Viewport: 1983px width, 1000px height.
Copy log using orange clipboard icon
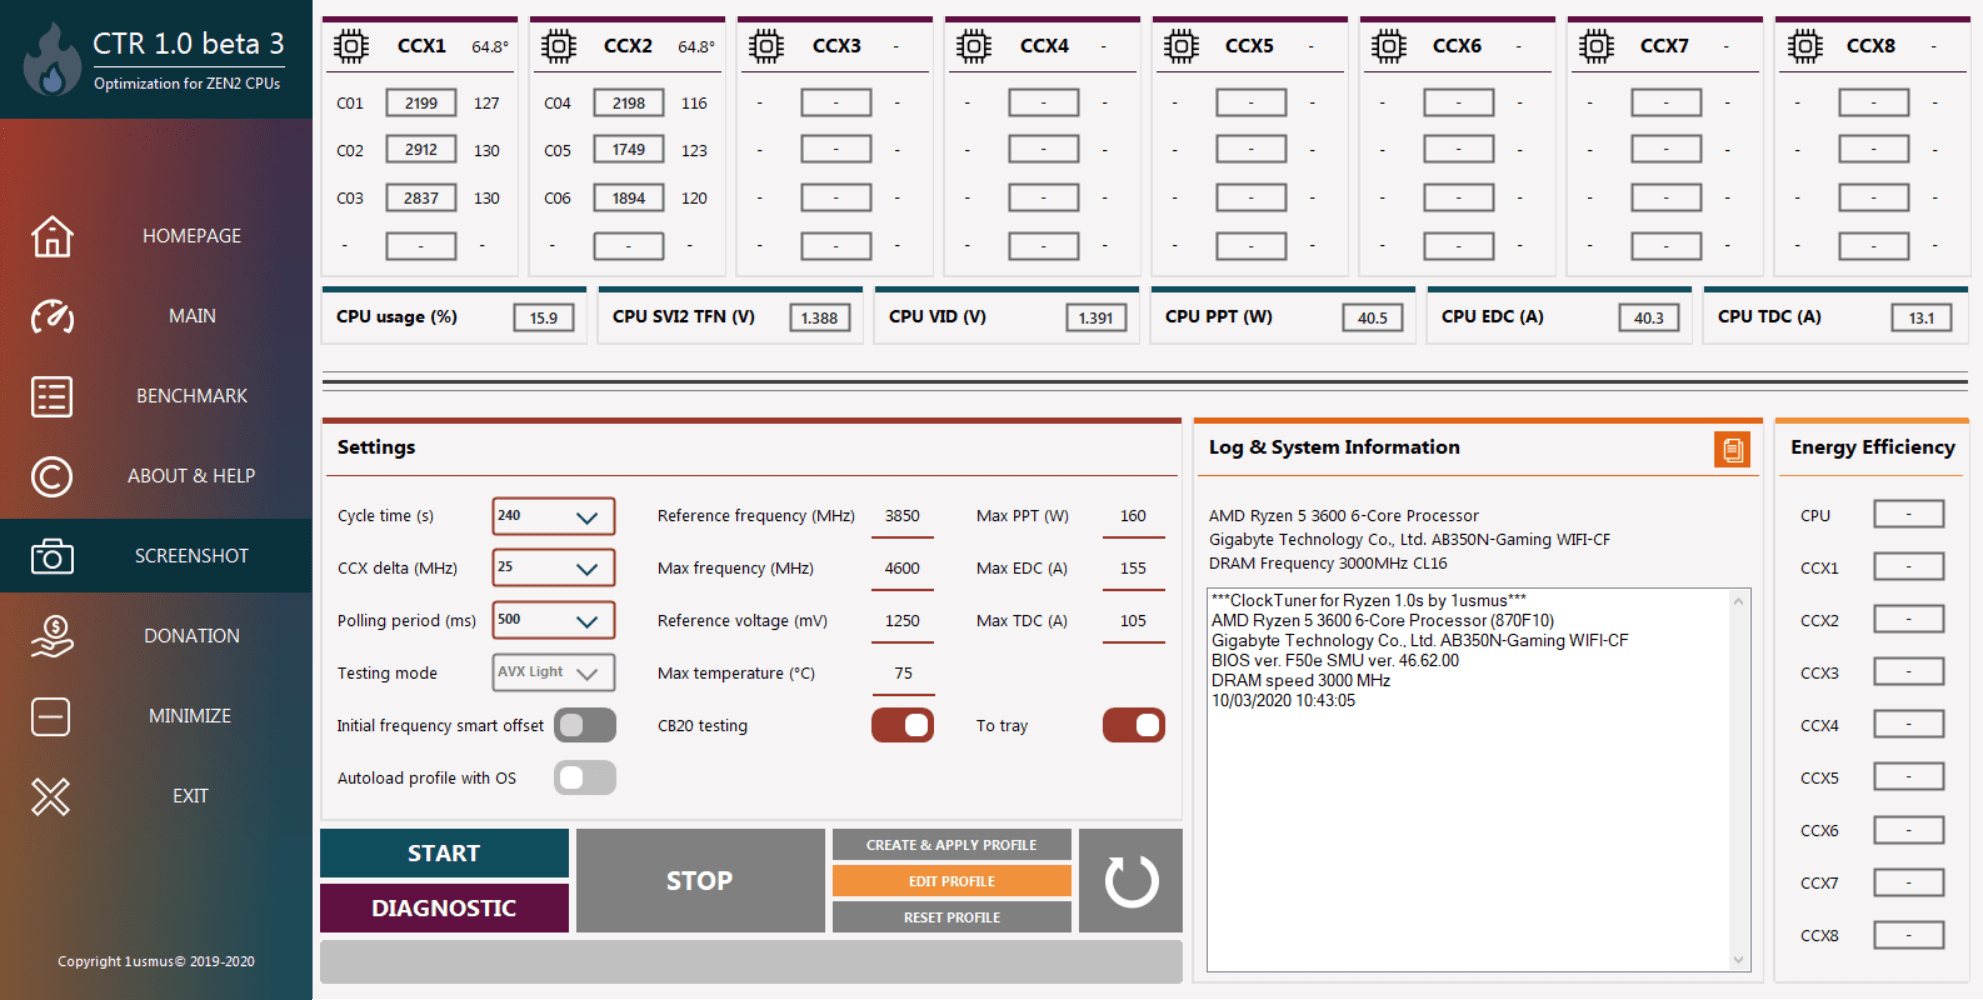click(1732, 450)
